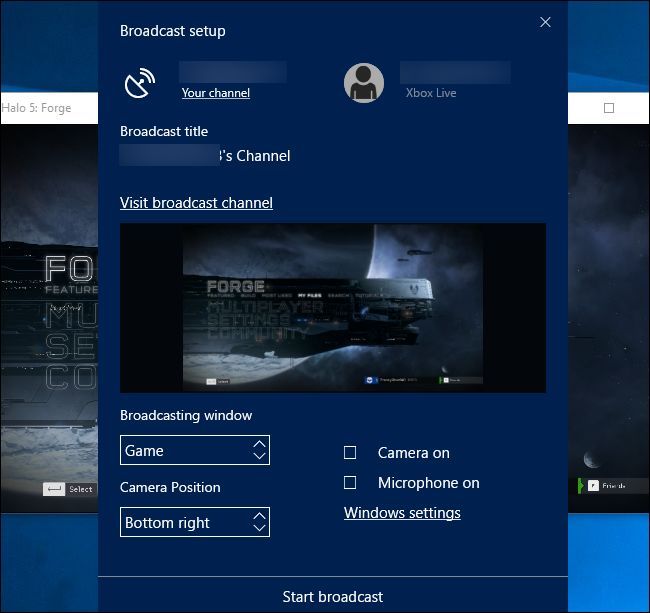The image size is (650, 613).
Task: Open the Broadcasting window Game dropdown
Action: click(195, 450)
